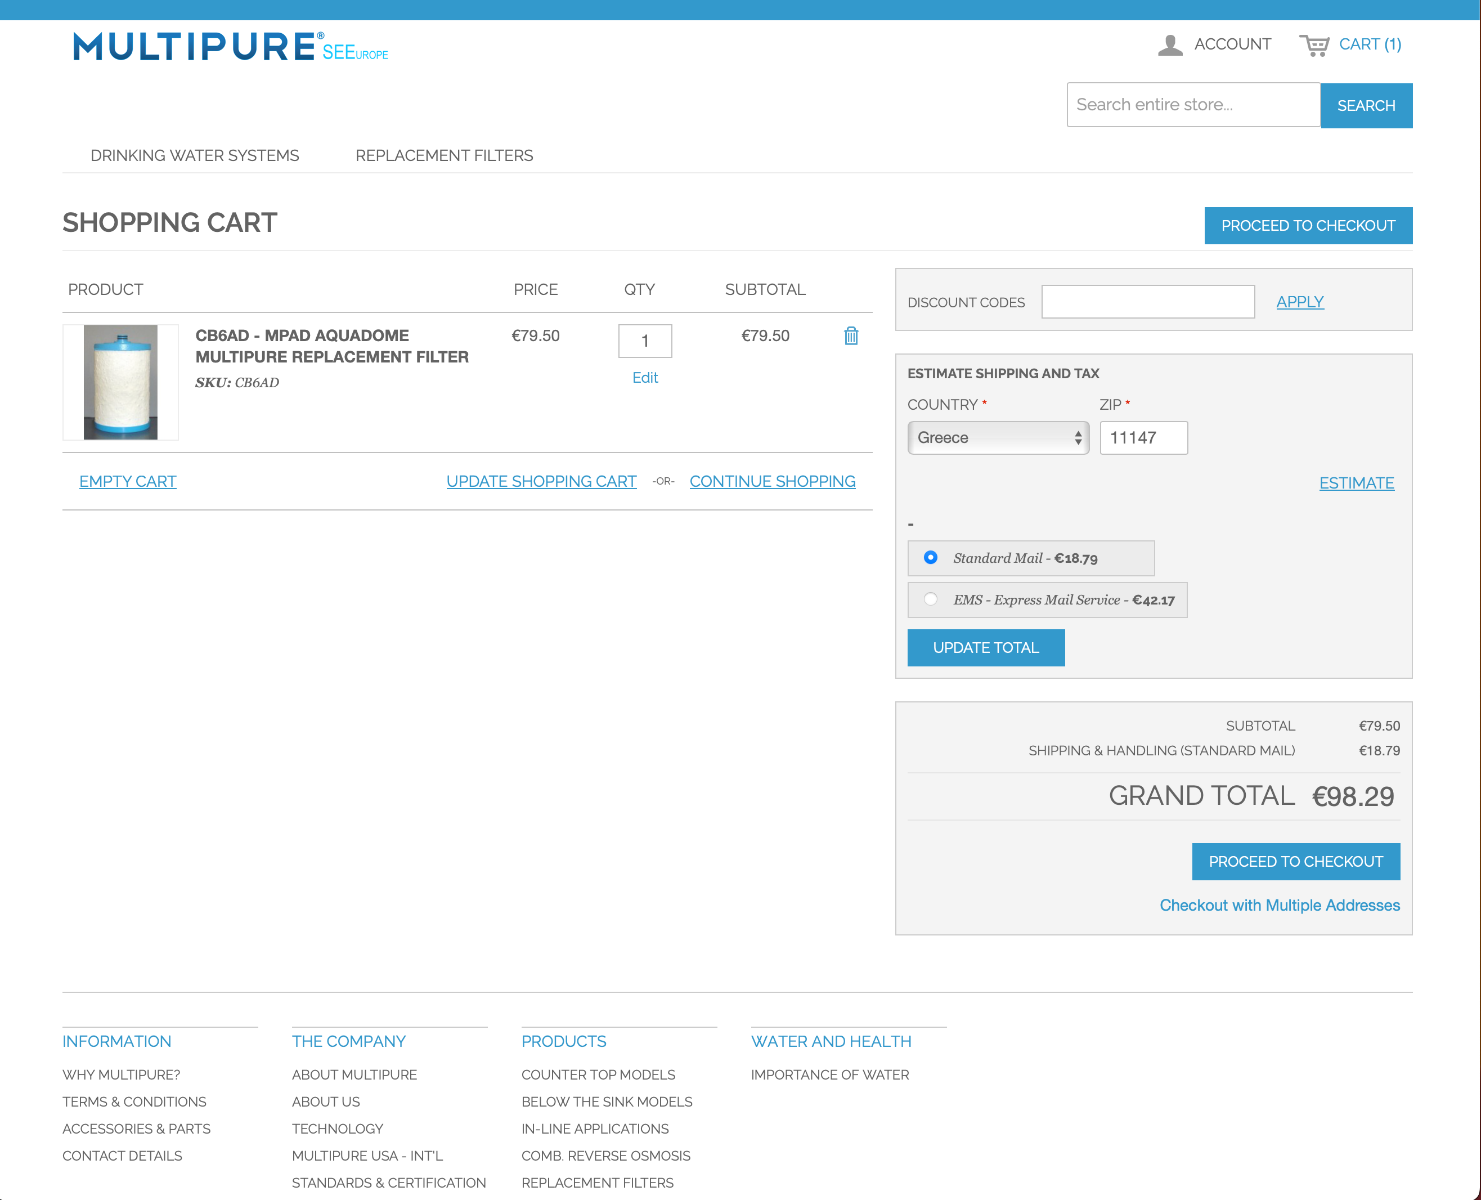Click the SKU: CB6AD text
Screen dimensions: 1481x1200
tap(237, 383)
